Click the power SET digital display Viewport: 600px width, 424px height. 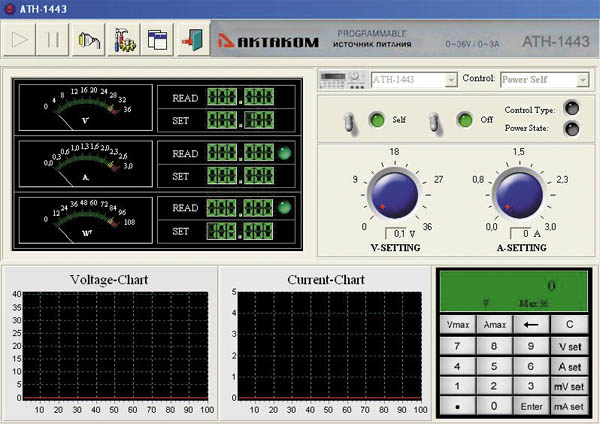click(x=240, y=231)
